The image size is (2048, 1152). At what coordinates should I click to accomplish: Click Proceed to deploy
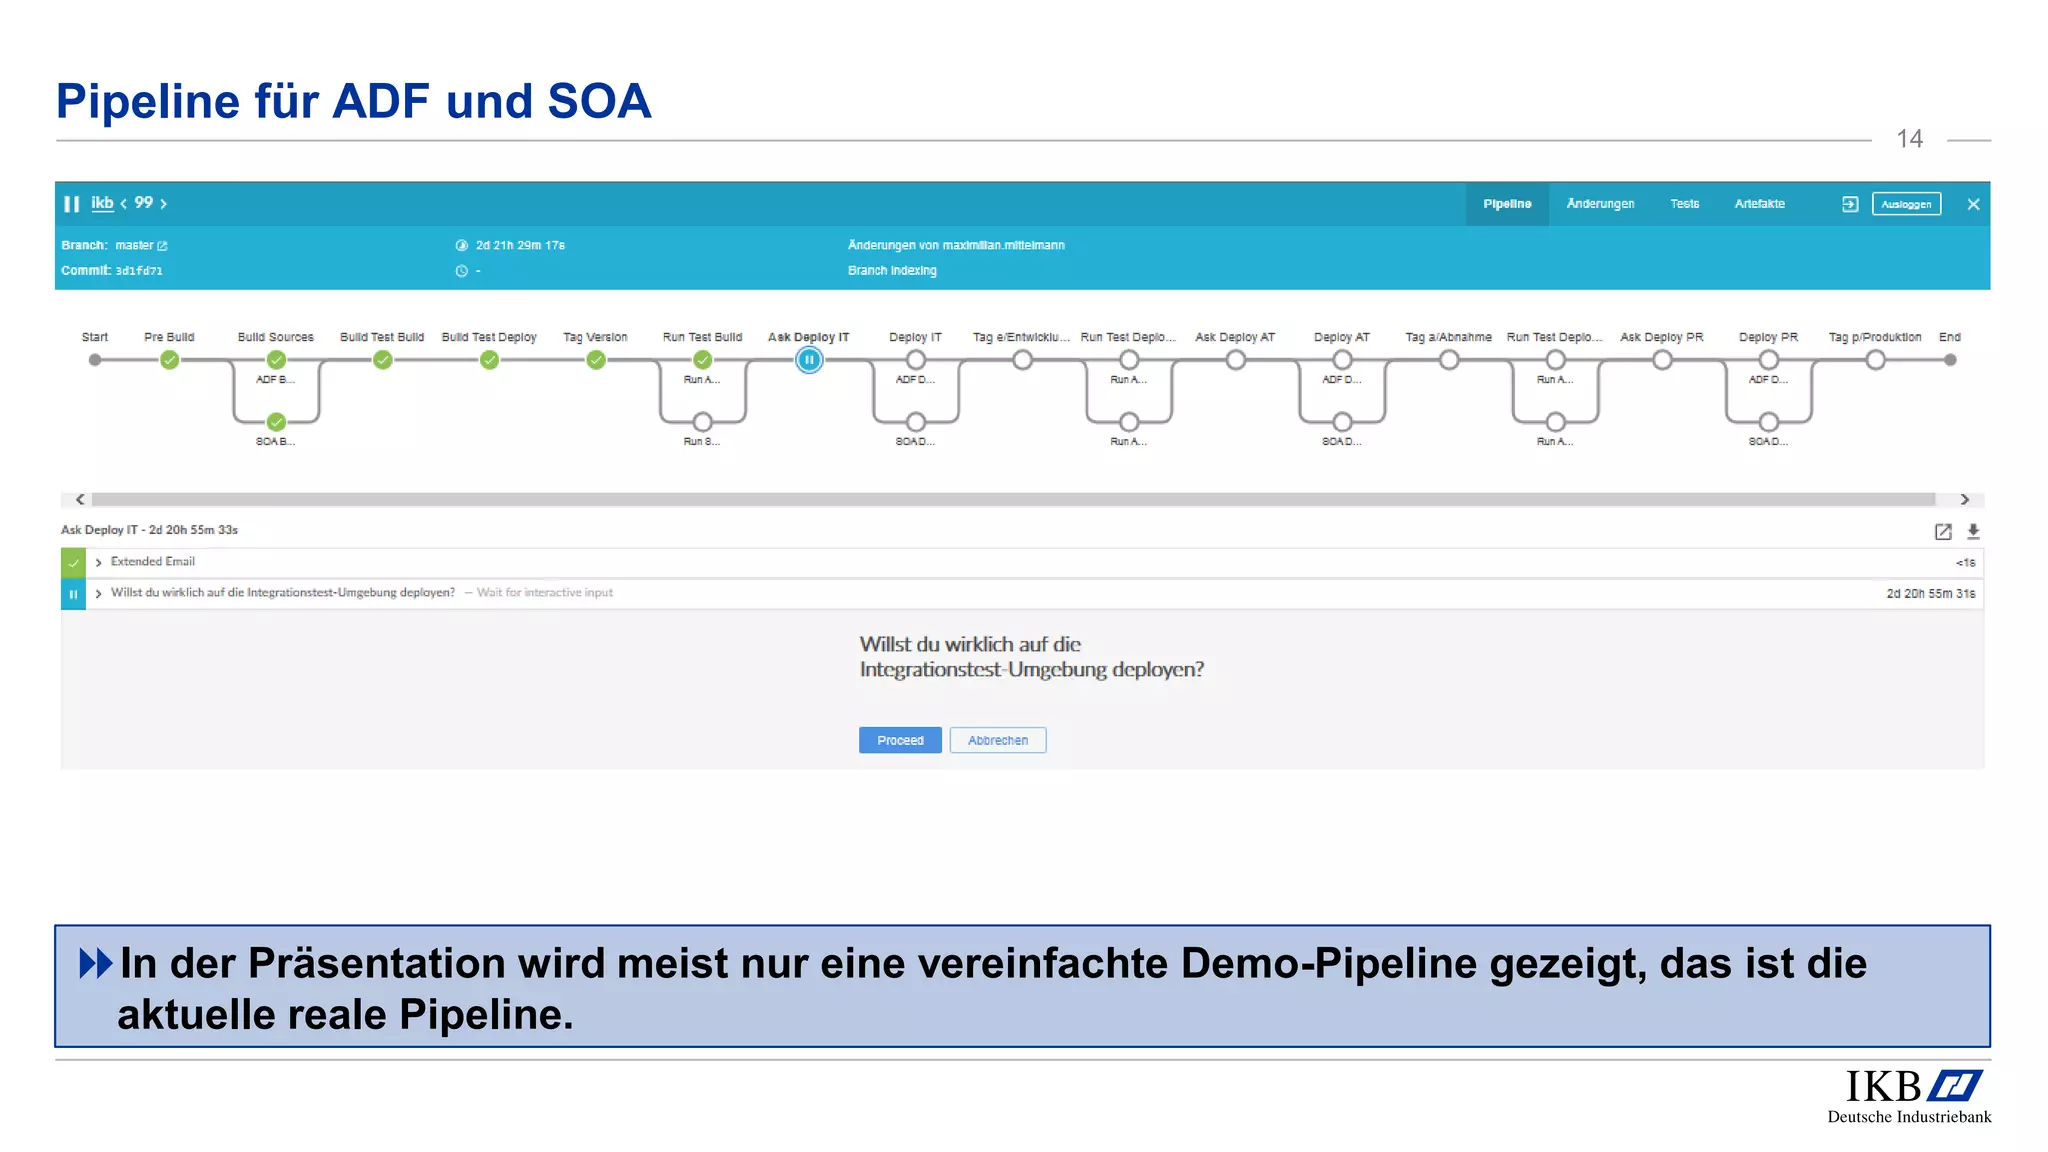pos(900,740)
